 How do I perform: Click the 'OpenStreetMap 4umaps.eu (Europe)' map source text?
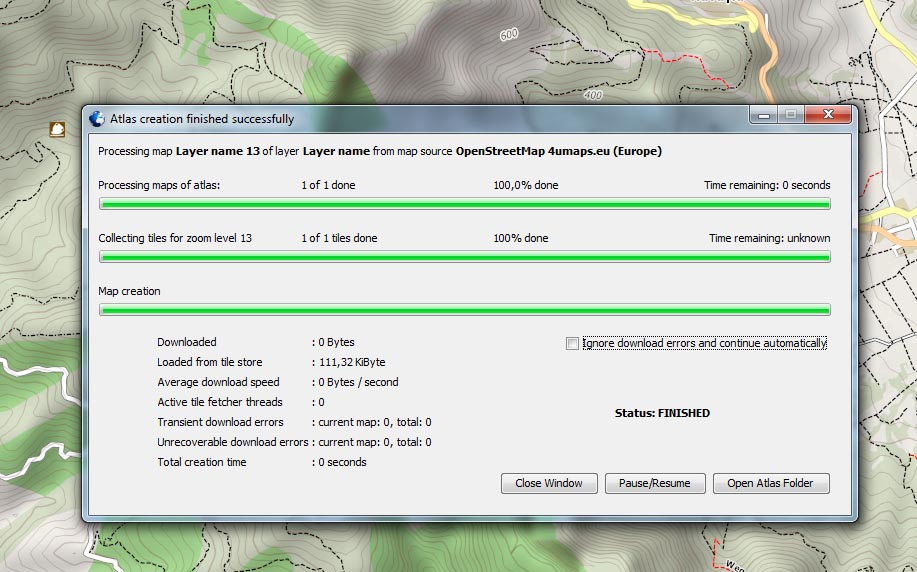coord(558,152)
